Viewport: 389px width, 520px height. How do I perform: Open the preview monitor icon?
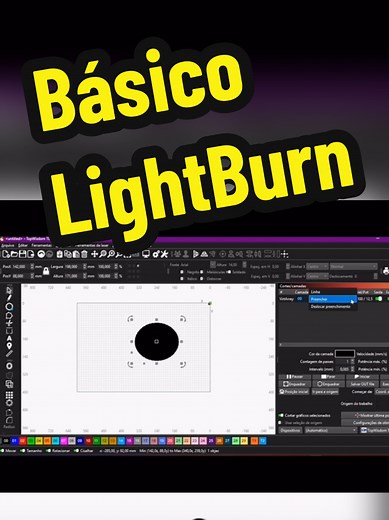tap(146, 254)
